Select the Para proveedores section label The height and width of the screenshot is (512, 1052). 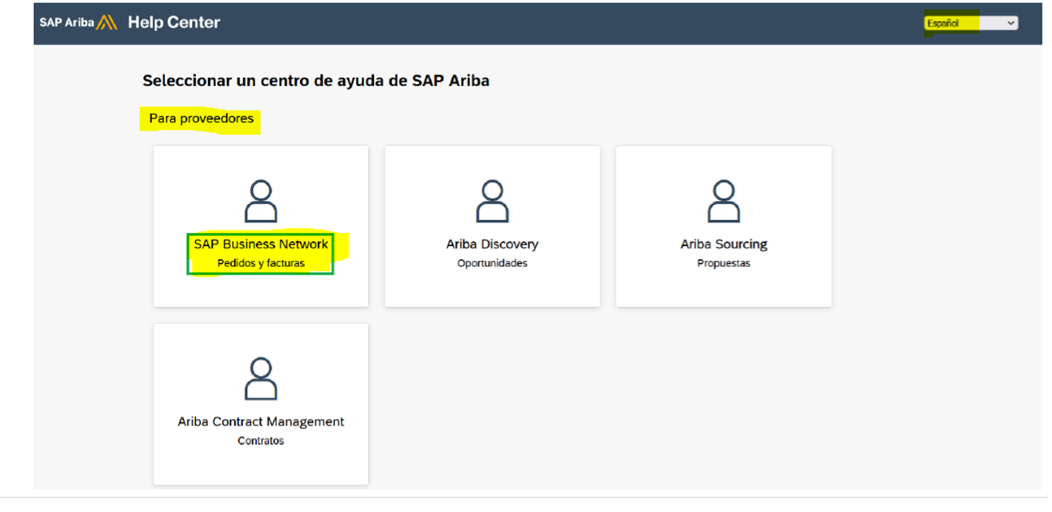[x=201, y=119]
